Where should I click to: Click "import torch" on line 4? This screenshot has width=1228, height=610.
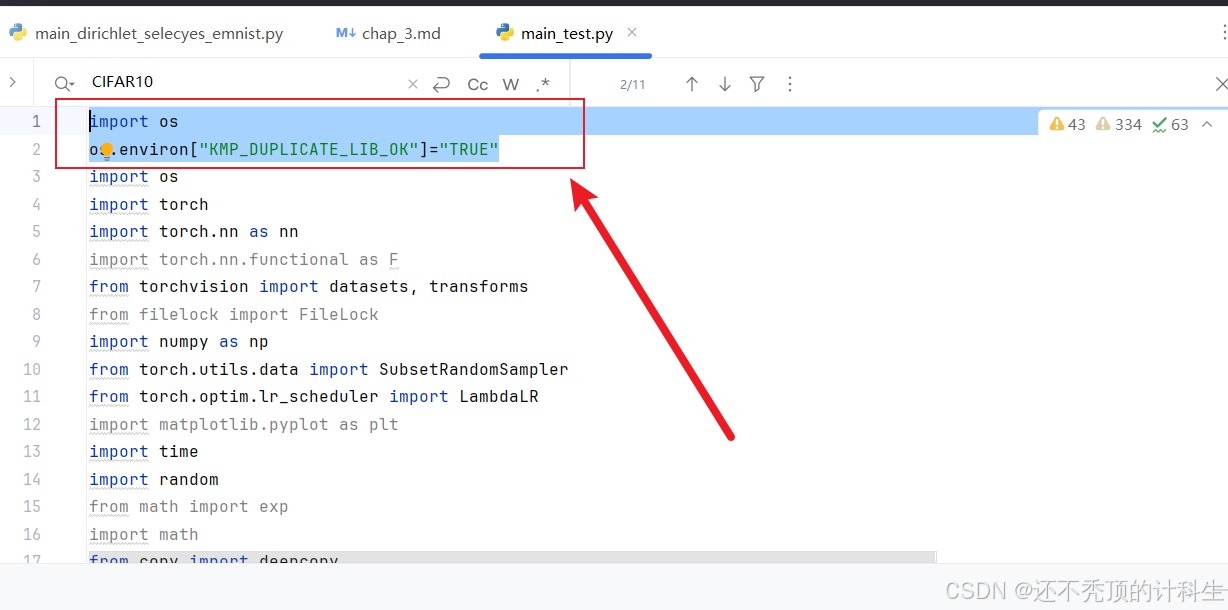click(x=149, y=204)
